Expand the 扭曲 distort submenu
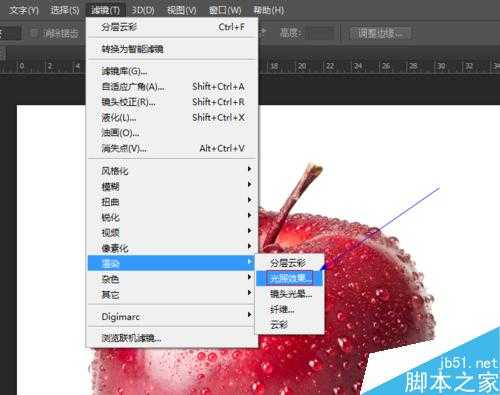The height and width of the screenshot is (395, 500). pyautogui.click(x=172, y=202)
